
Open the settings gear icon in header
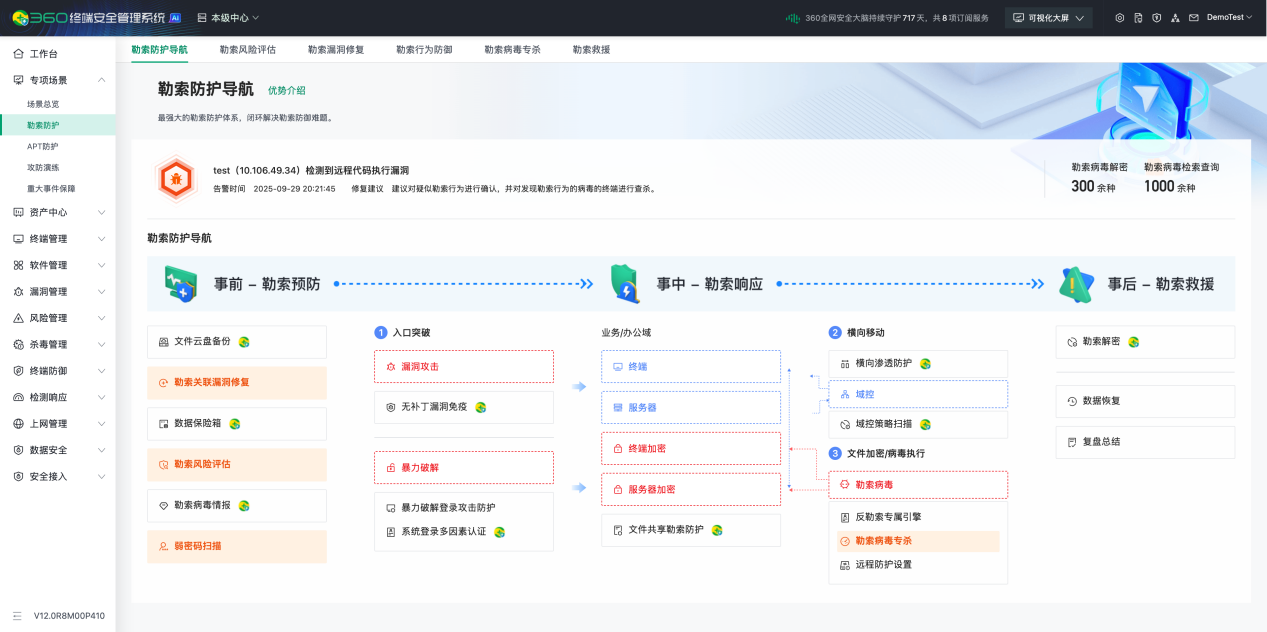tap(1119, 17)
